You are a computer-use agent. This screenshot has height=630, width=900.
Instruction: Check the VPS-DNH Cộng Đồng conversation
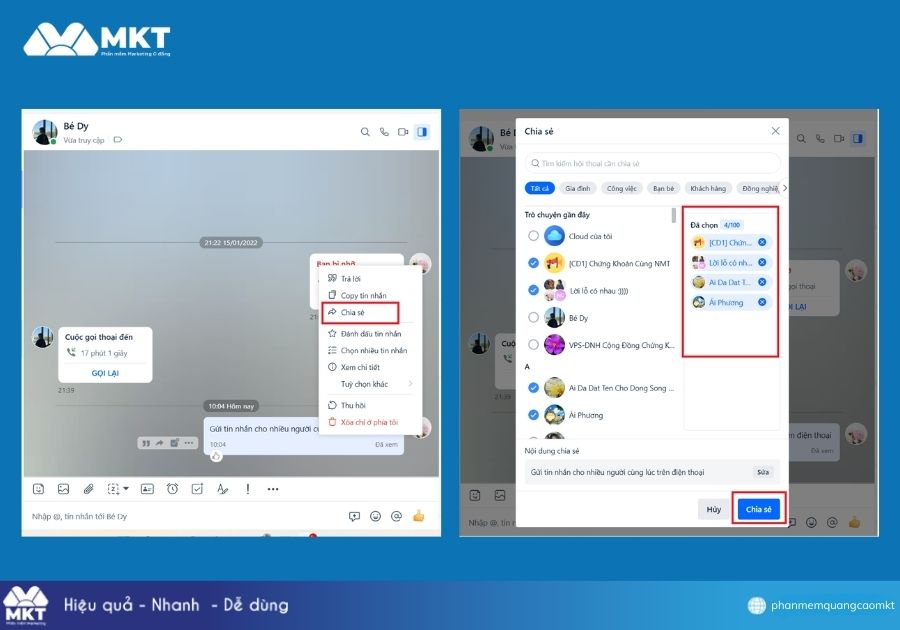click(533, 345)
